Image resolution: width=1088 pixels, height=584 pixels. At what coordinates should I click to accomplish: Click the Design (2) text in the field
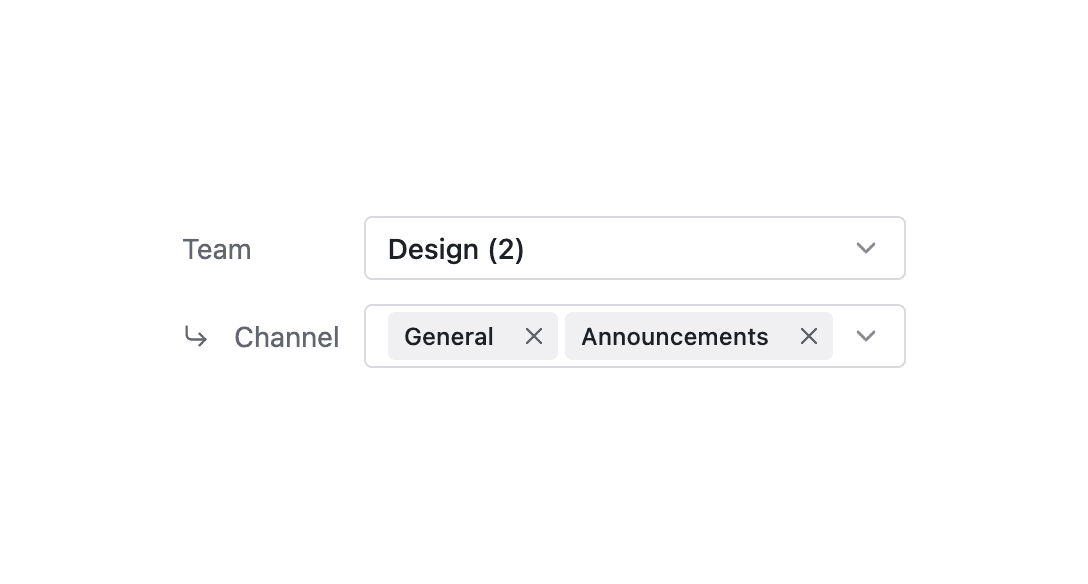456,248
